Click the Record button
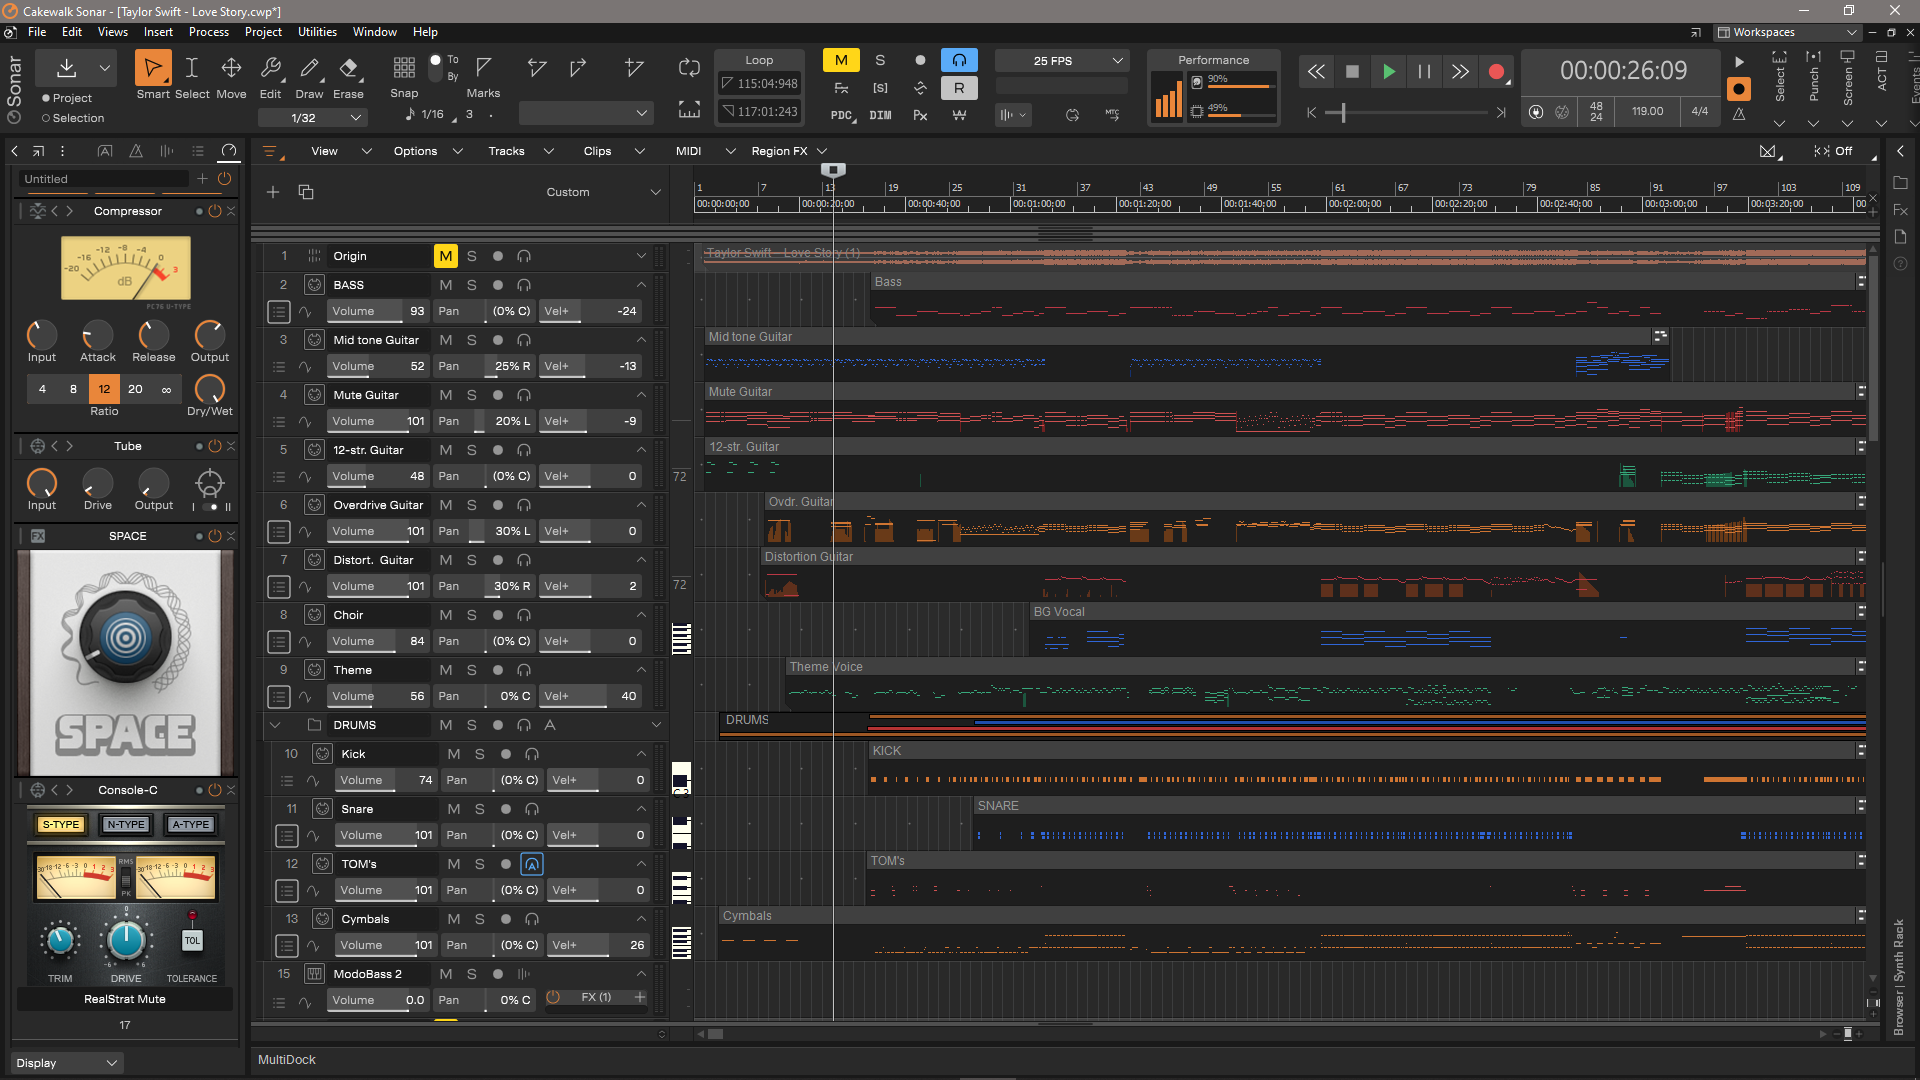The width and height of the screenshot is (1920, 1080). pos(1496,71)
